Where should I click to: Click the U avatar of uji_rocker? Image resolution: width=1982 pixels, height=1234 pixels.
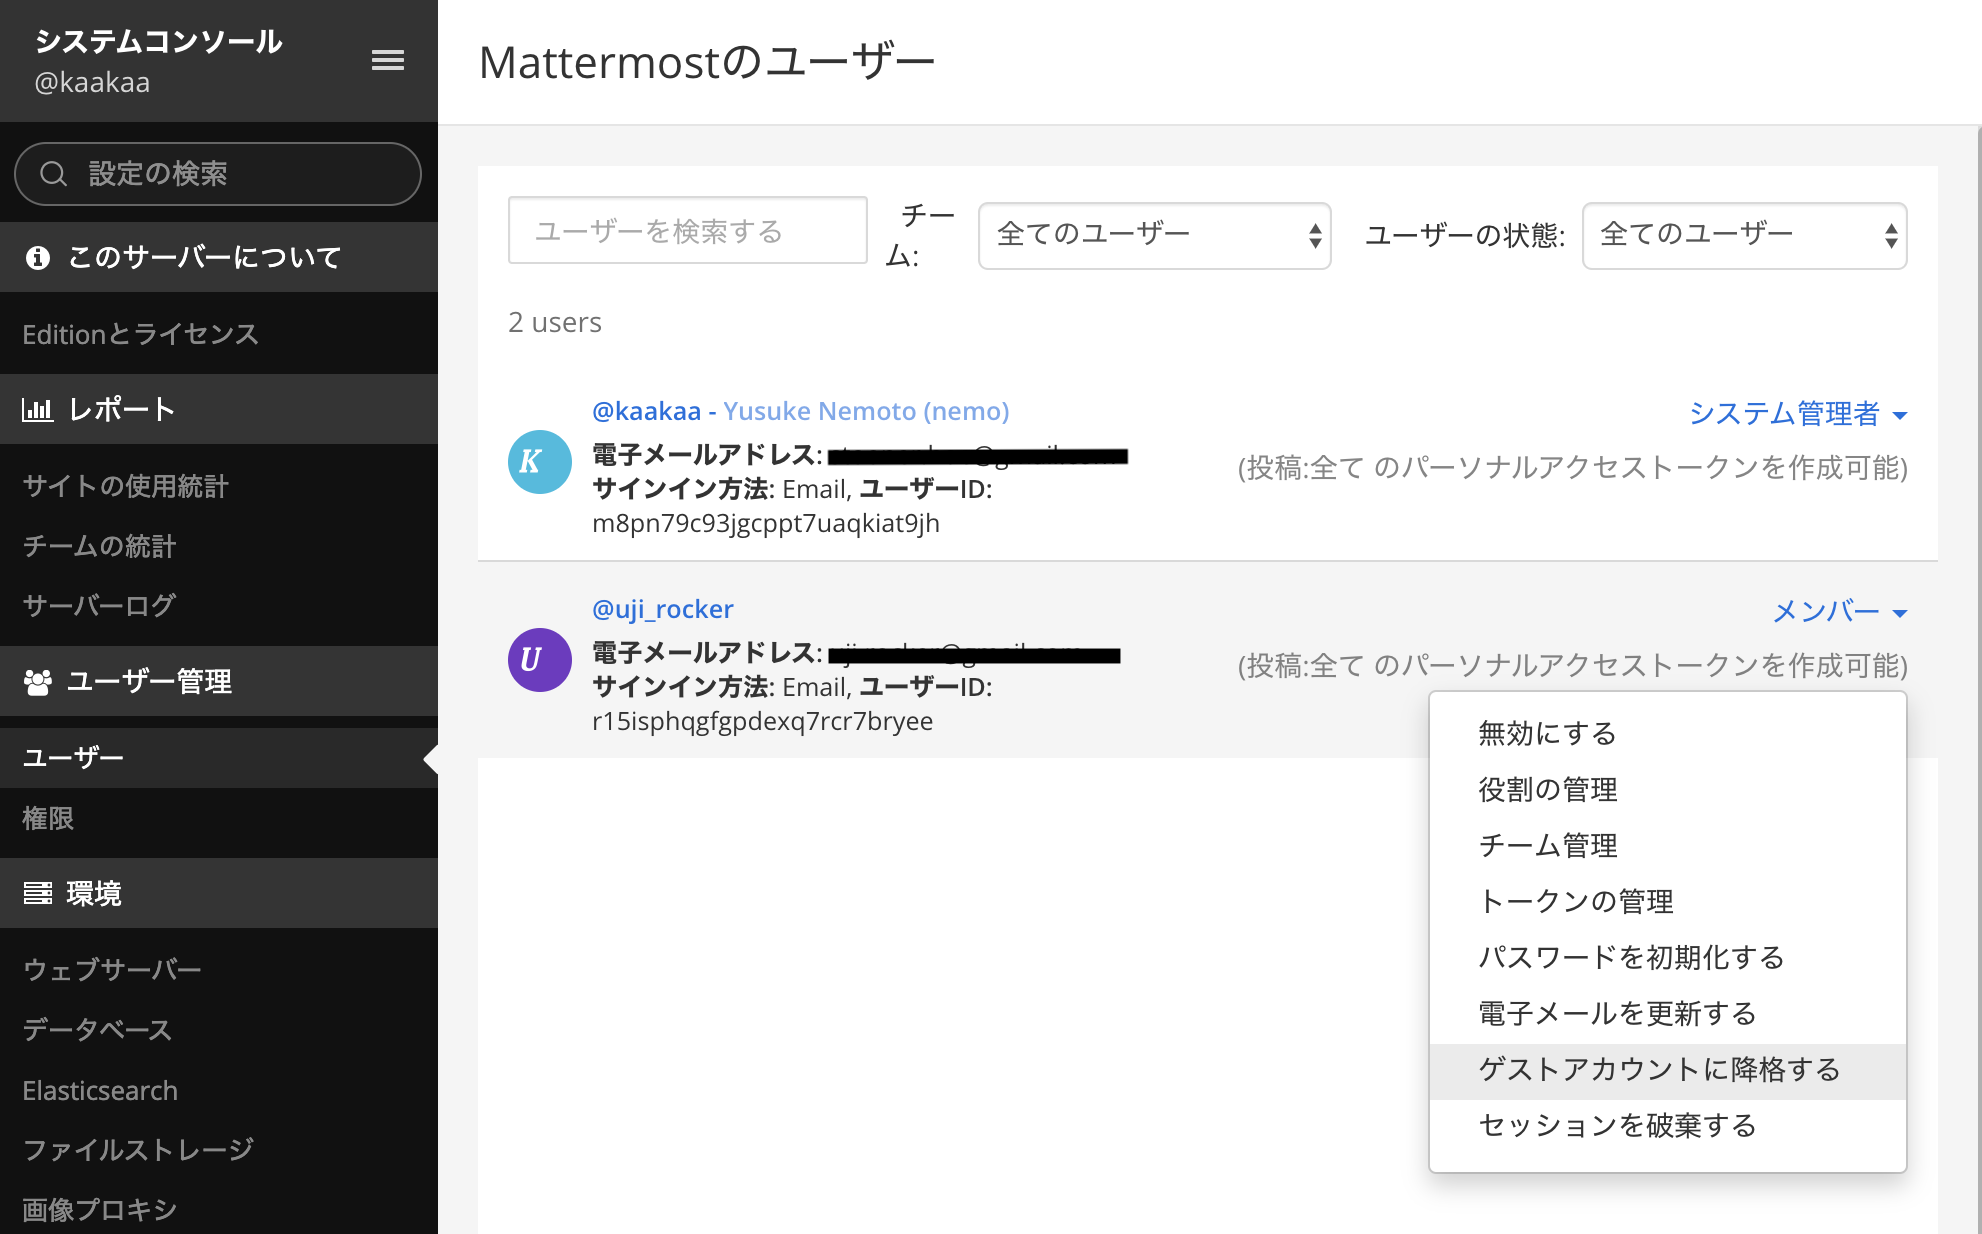click(540, 660)
